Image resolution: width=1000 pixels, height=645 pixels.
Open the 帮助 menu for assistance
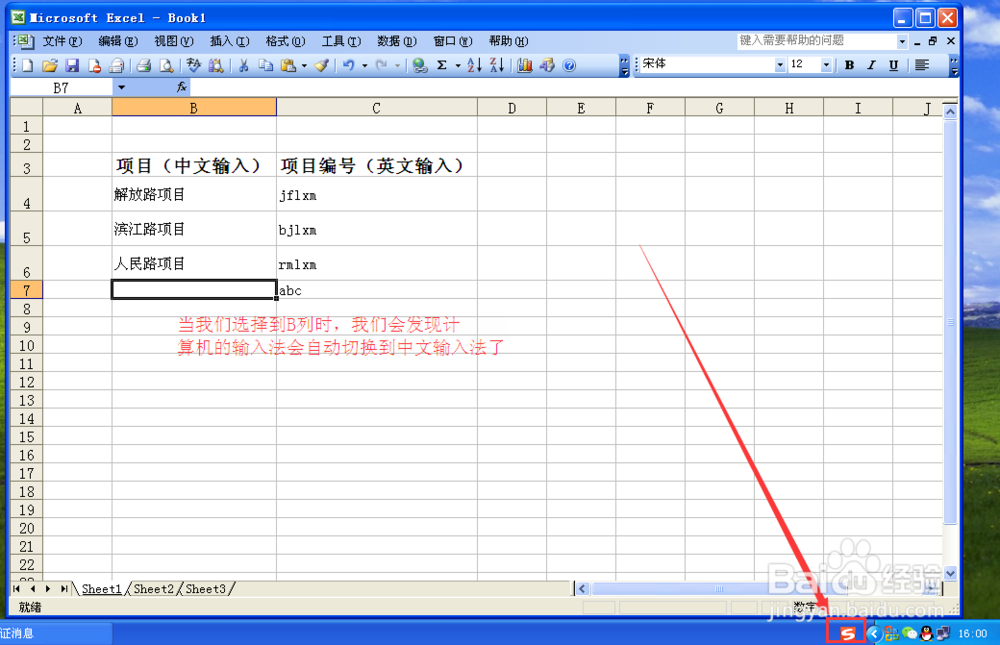point(508,41)
